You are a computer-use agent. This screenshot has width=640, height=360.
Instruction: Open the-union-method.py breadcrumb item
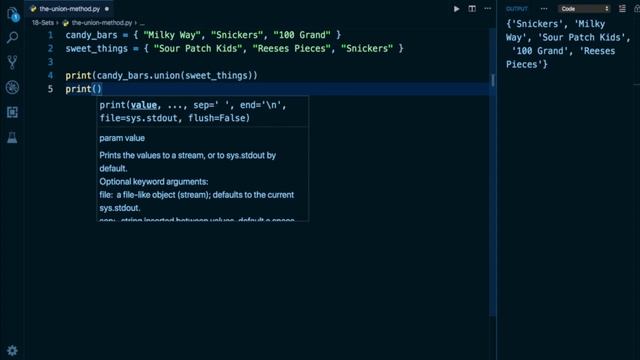point(102,23)
